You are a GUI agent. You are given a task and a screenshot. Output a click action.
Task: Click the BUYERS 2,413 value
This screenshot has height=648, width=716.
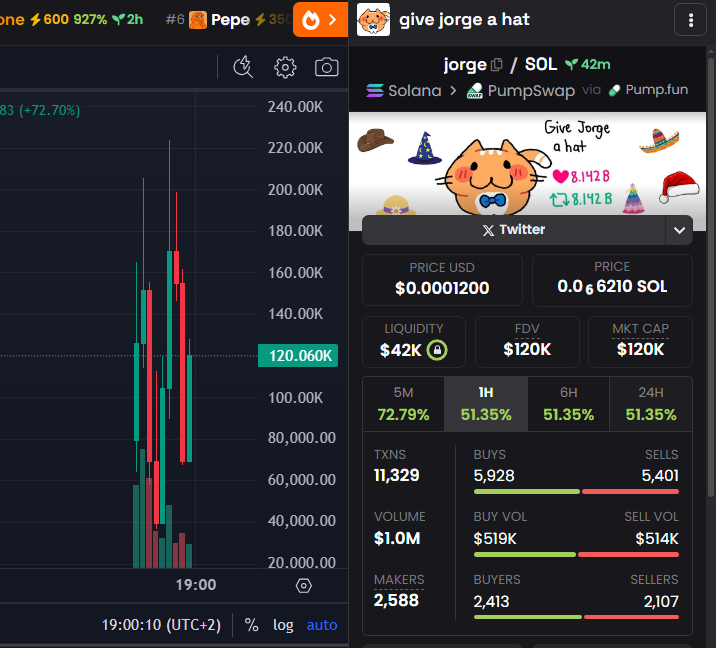[491, 601]
